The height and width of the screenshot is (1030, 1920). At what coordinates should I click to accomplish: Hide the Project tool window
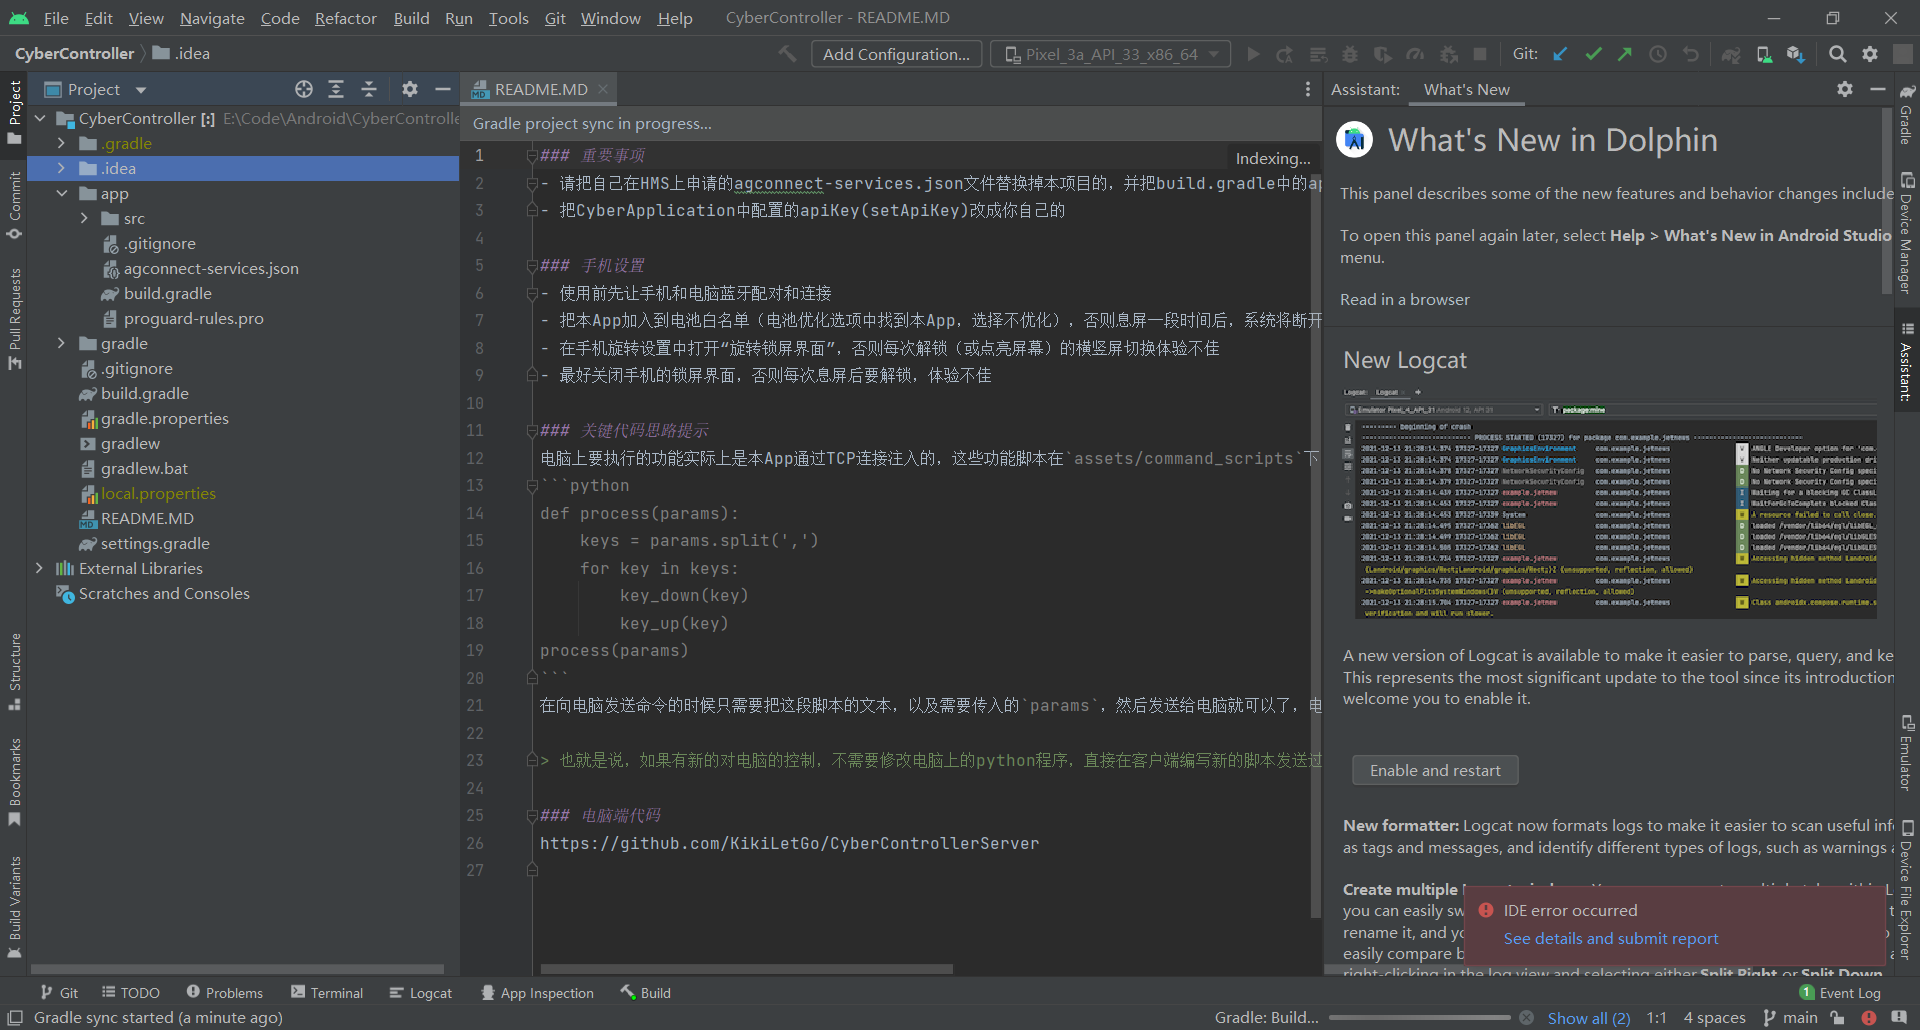pyautogui.click(x=443, y=89)
